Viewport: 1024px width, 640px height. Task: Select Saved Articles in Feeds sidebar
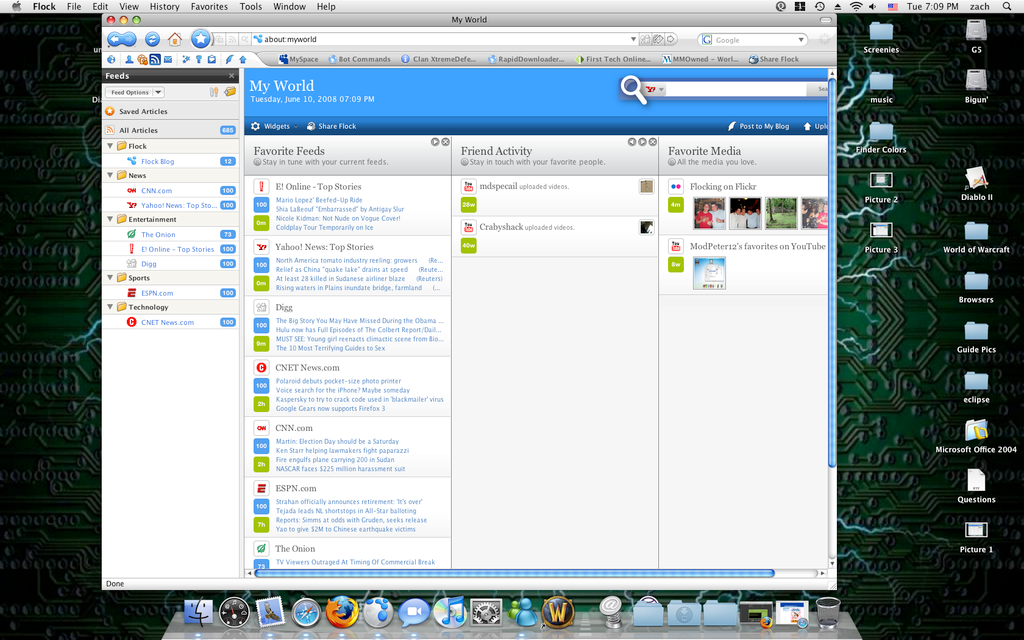(171, 111)
